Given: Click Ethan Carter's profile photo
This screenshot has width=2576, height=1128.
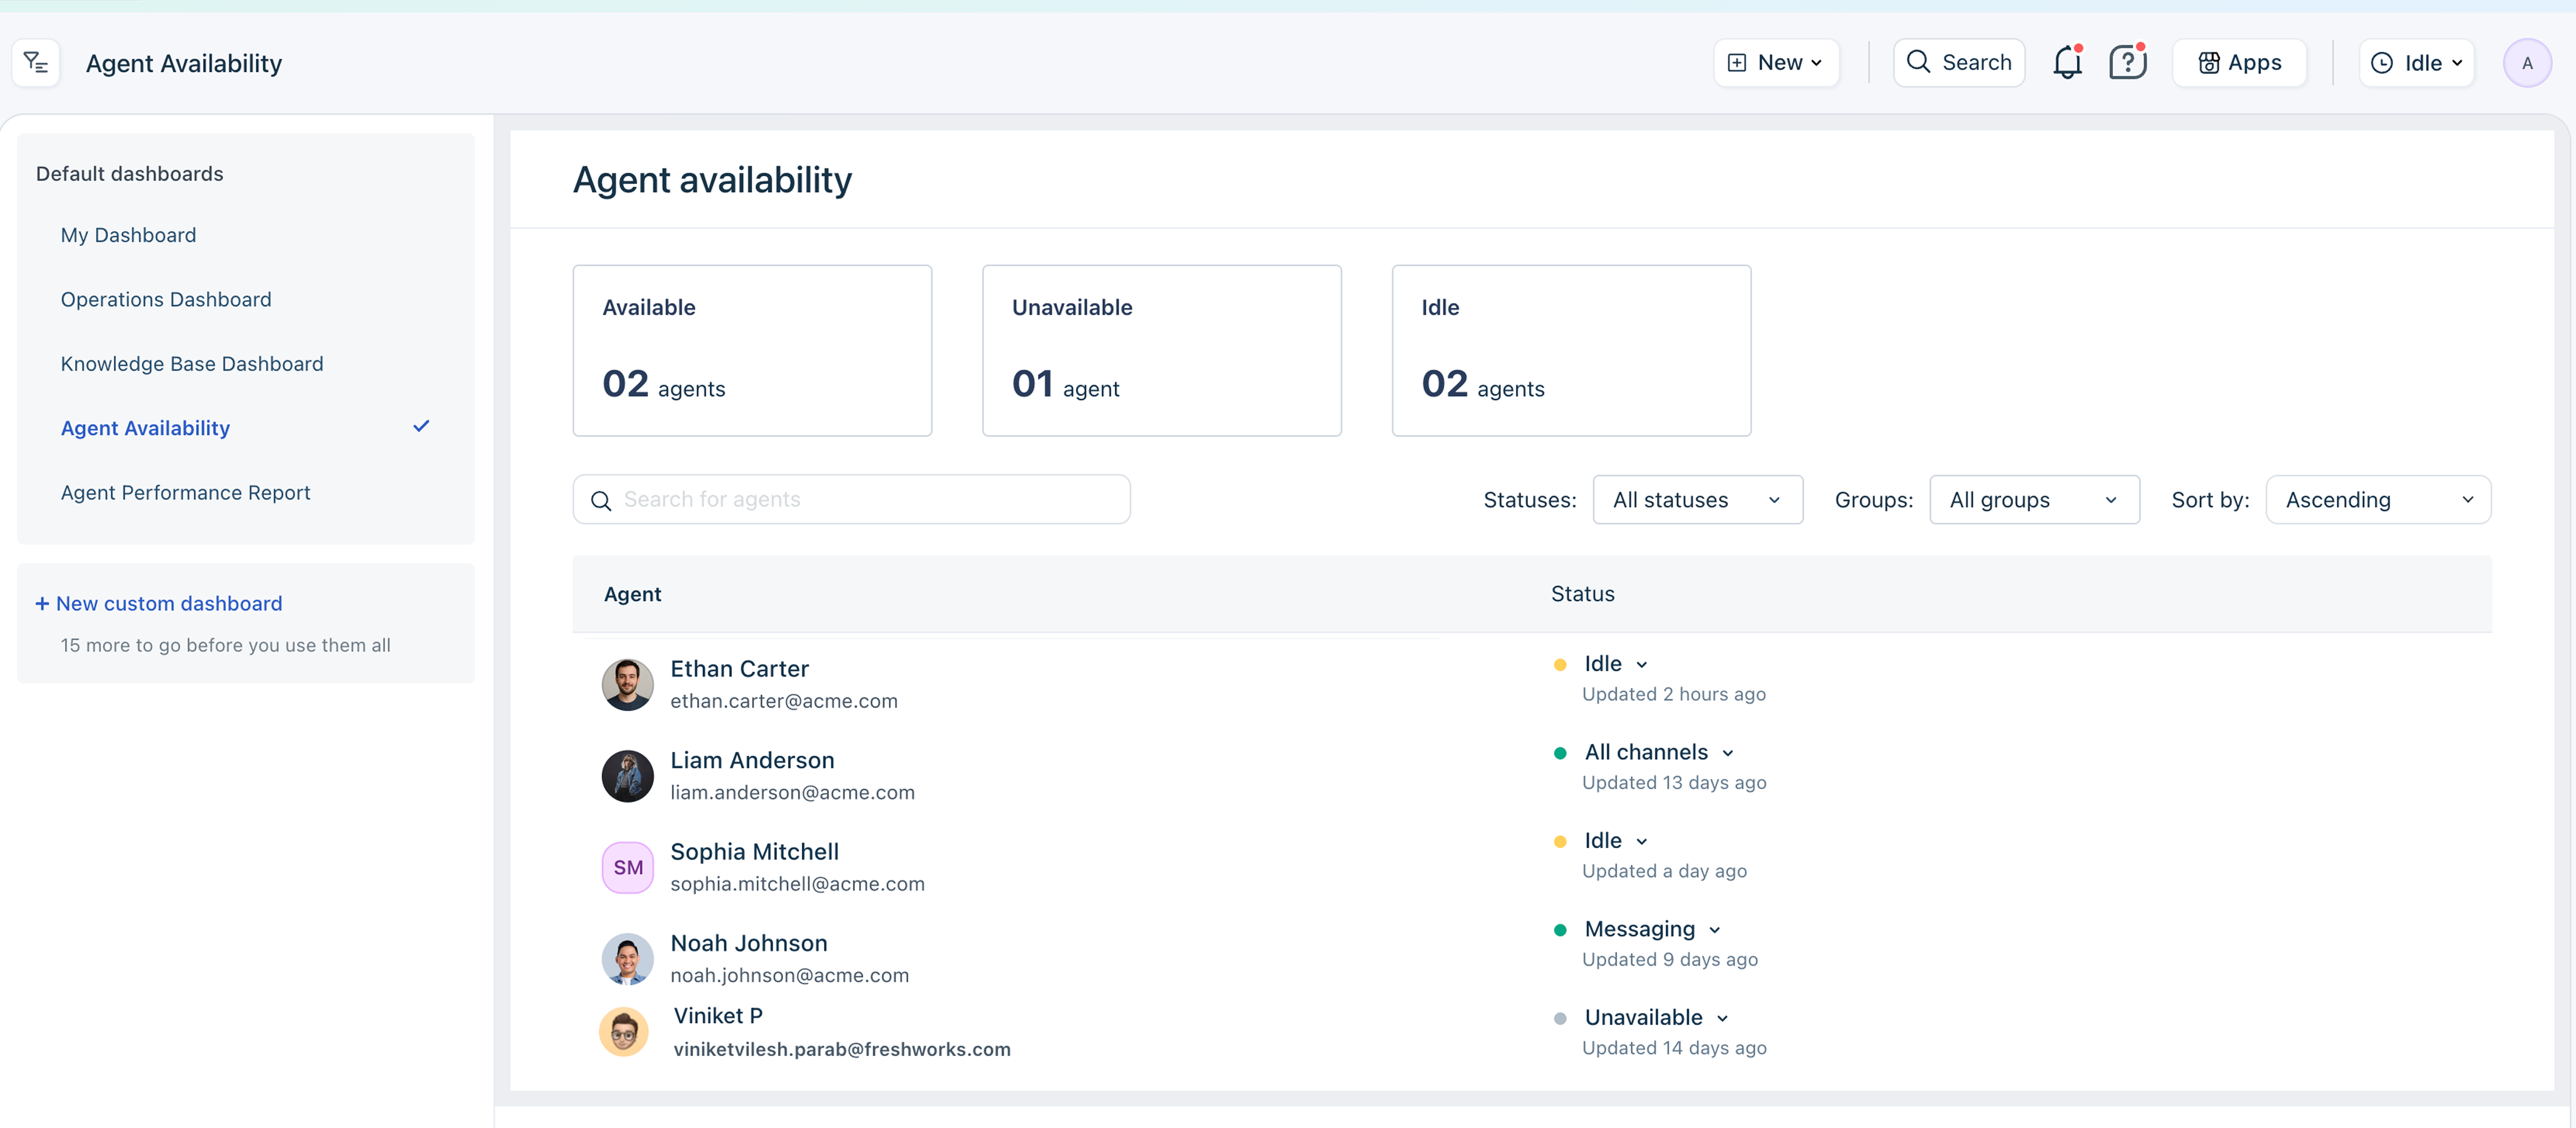Looking at the screenshot, I should pyautogui.click(x=627, y=685).
